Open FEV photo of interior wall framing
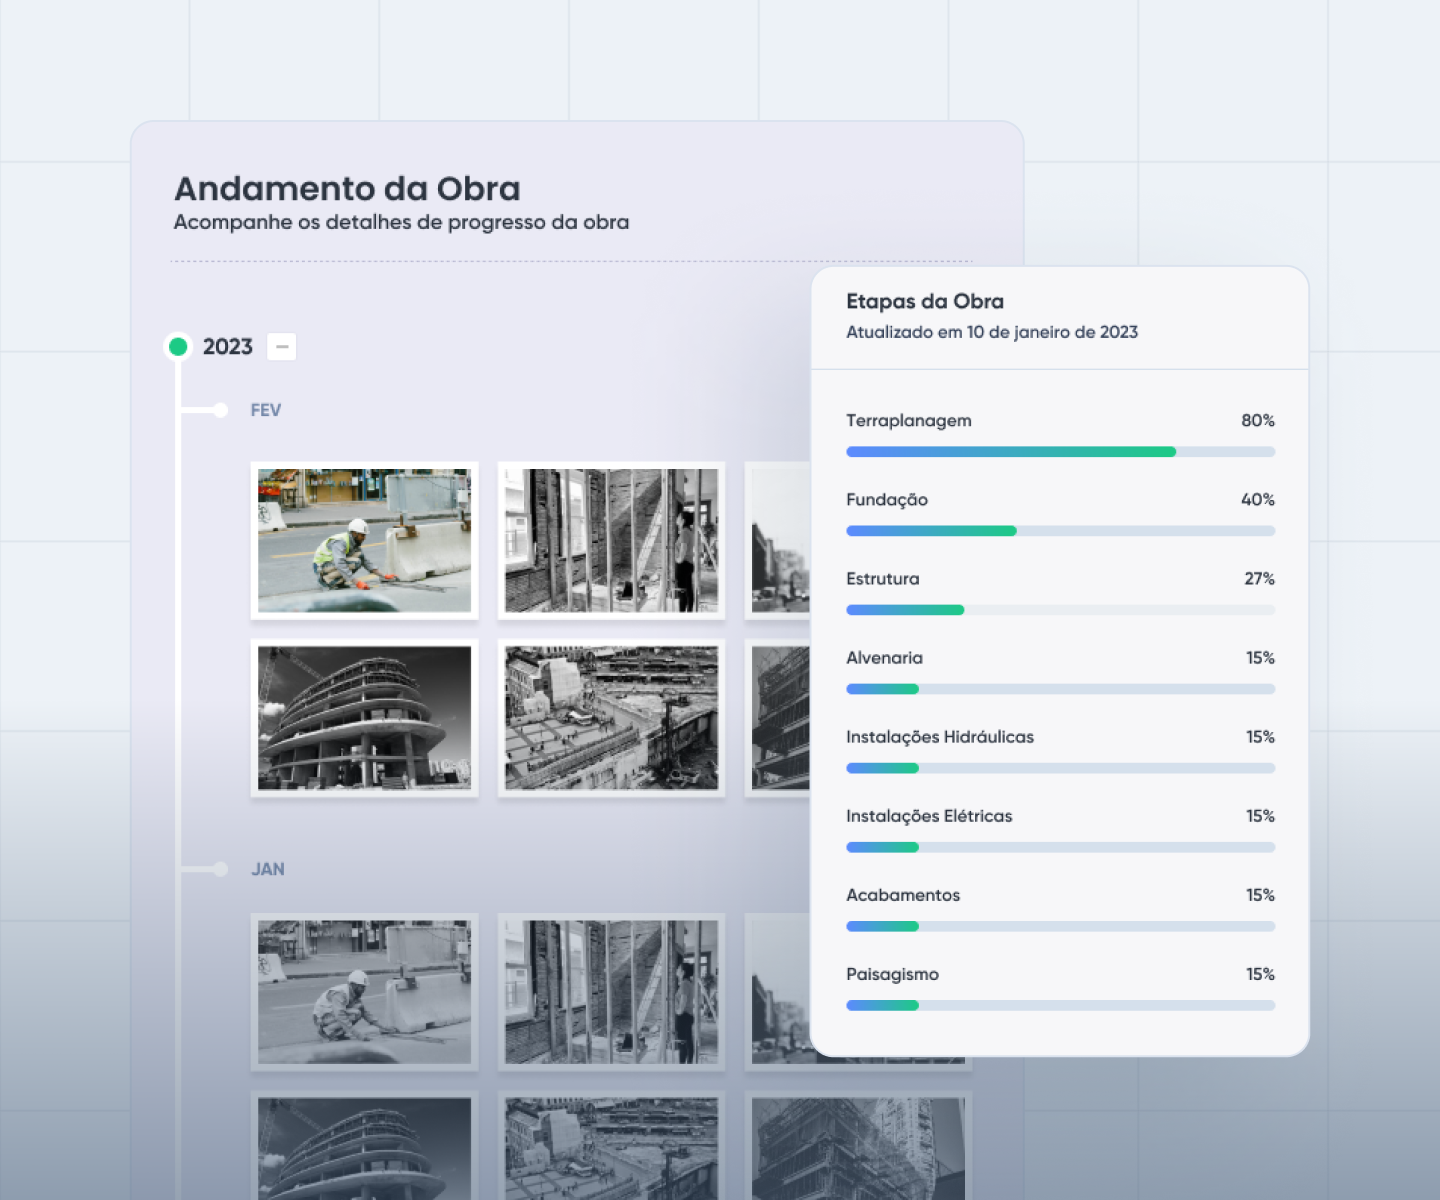The width and height of the screenshot is (1440, 1200). (x=611, y=541)
